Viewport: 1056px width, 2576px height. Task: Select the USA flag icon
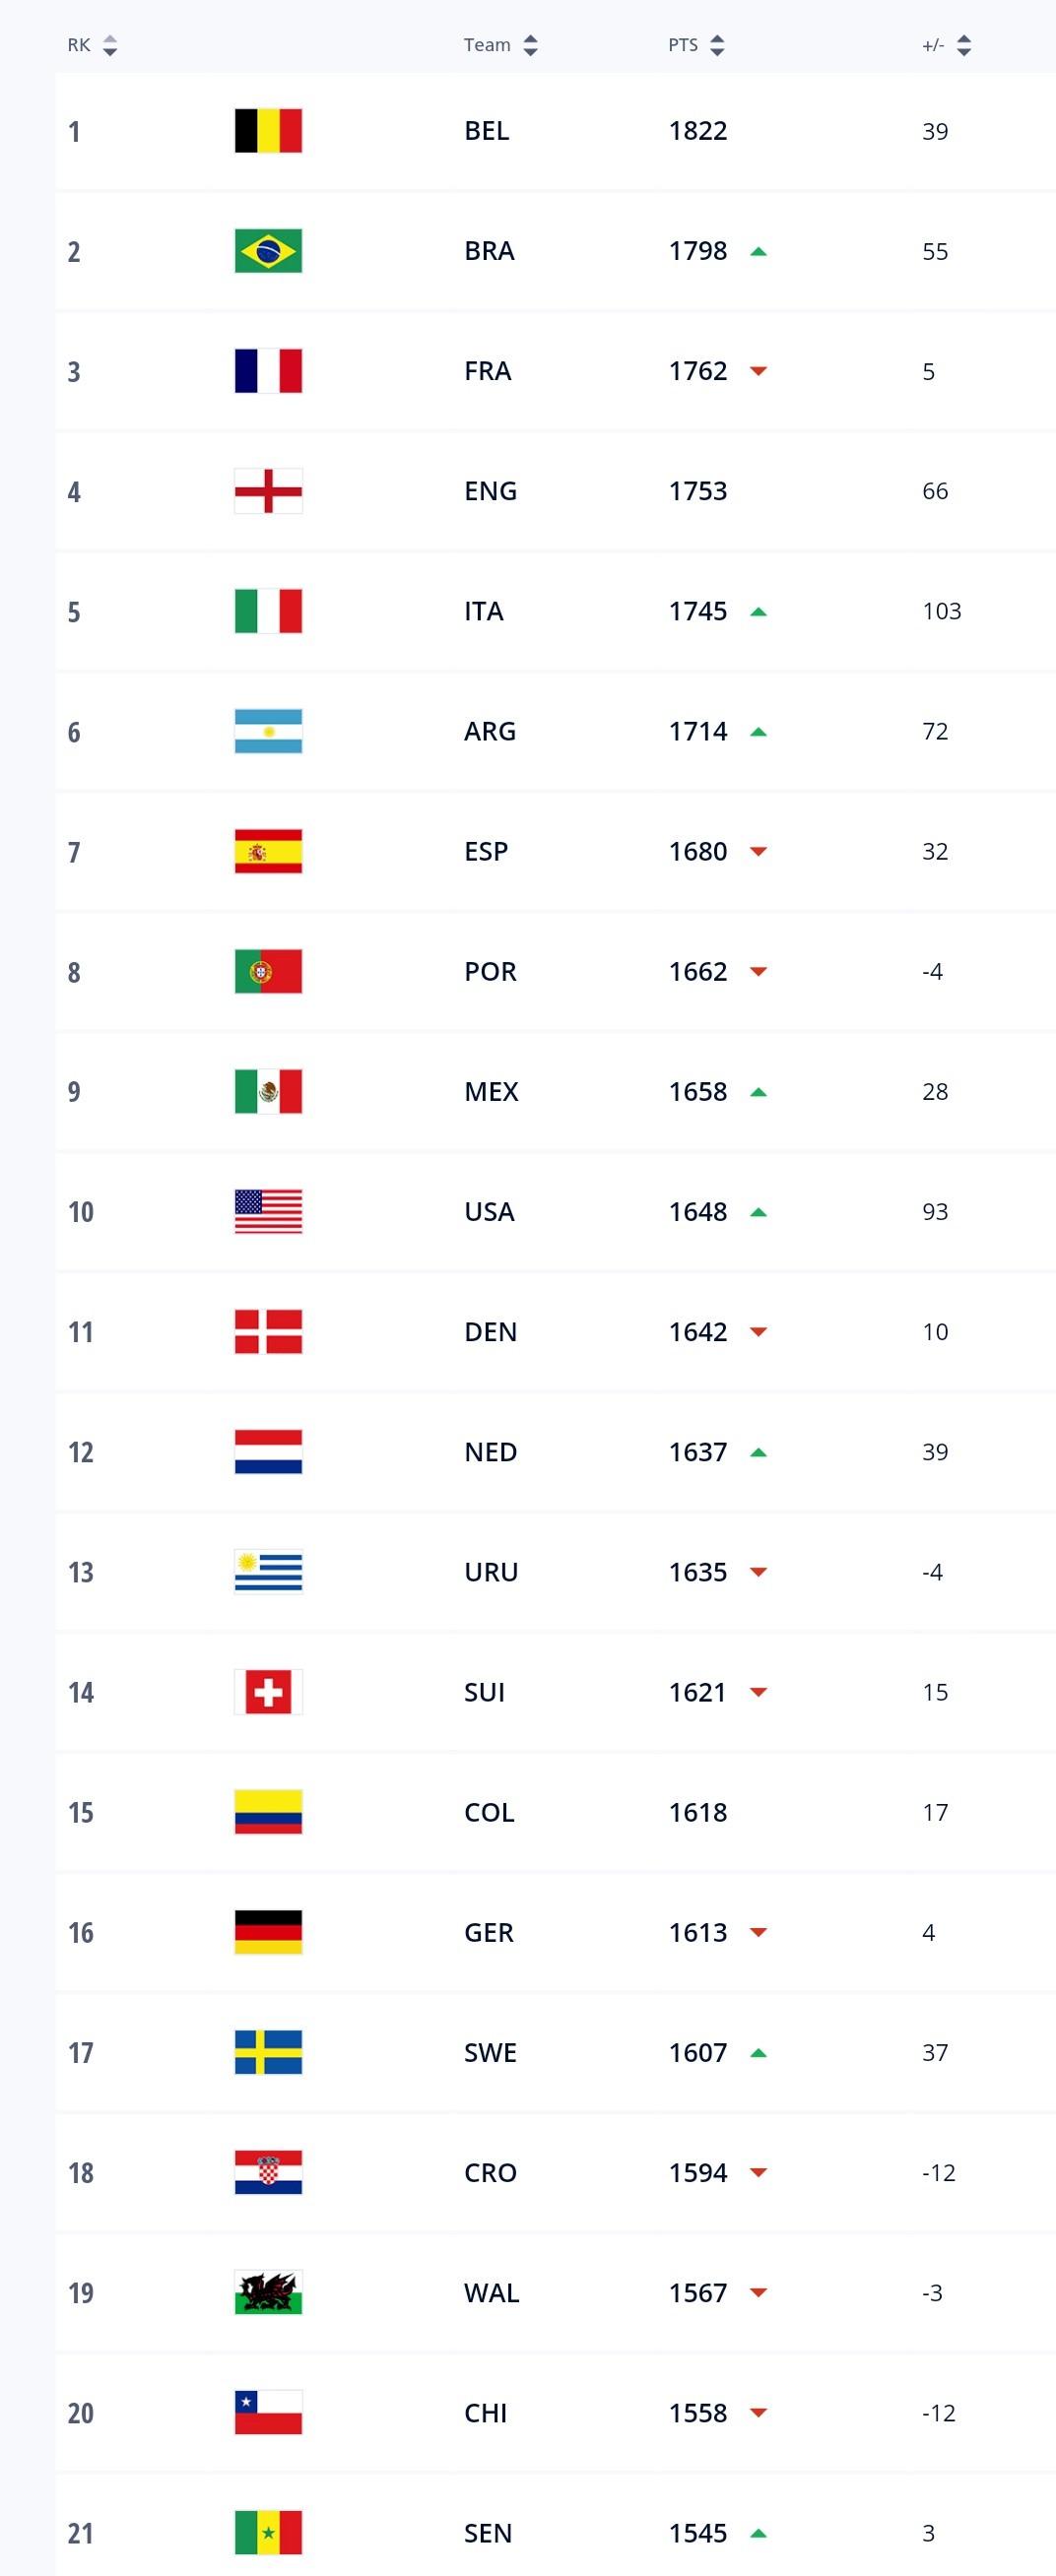(x=268, y=1211)
